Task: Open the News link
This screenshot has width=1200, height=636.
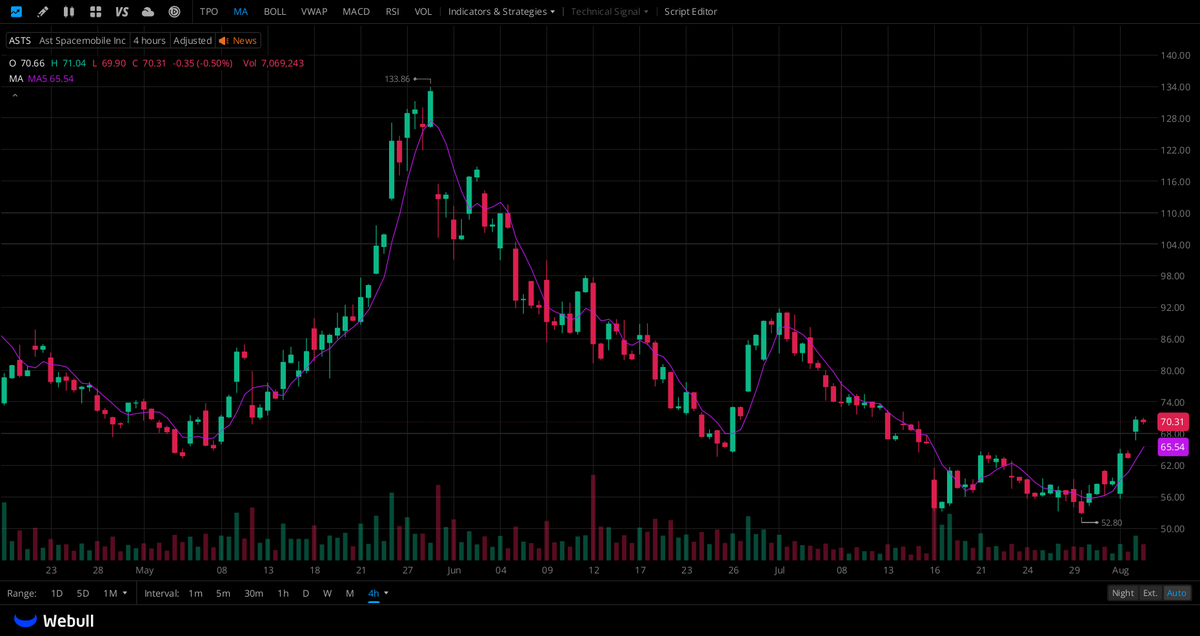Action: coord(245,41)
